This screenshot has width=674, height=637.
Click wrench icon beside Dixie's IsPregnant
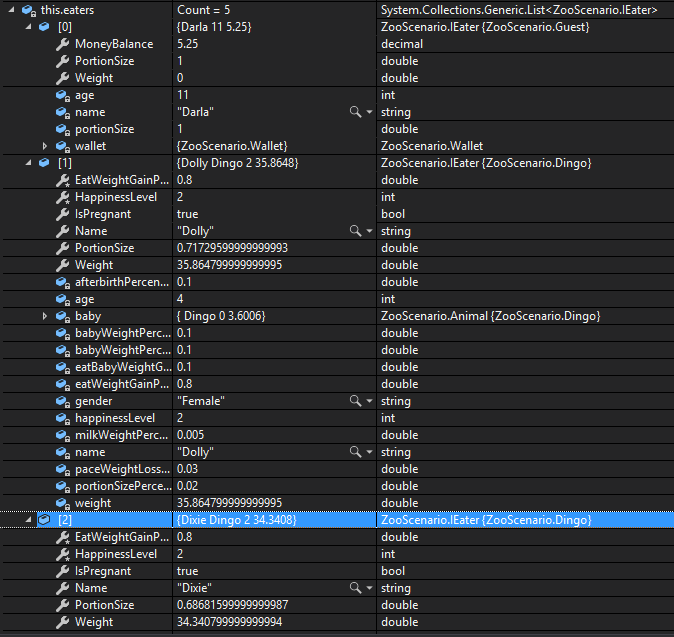pos(63,571)
